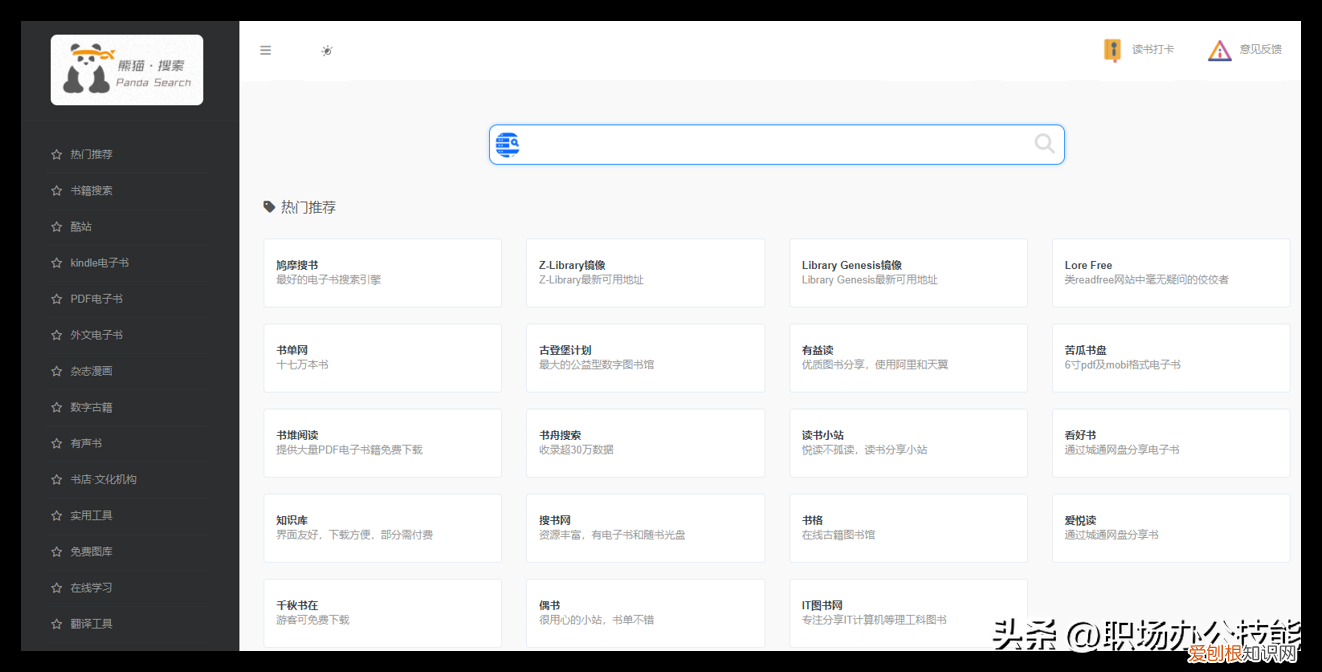Open the 鸠摩搜书 card link
This screenshot has width=1322, height=672.
click(382, 272)
